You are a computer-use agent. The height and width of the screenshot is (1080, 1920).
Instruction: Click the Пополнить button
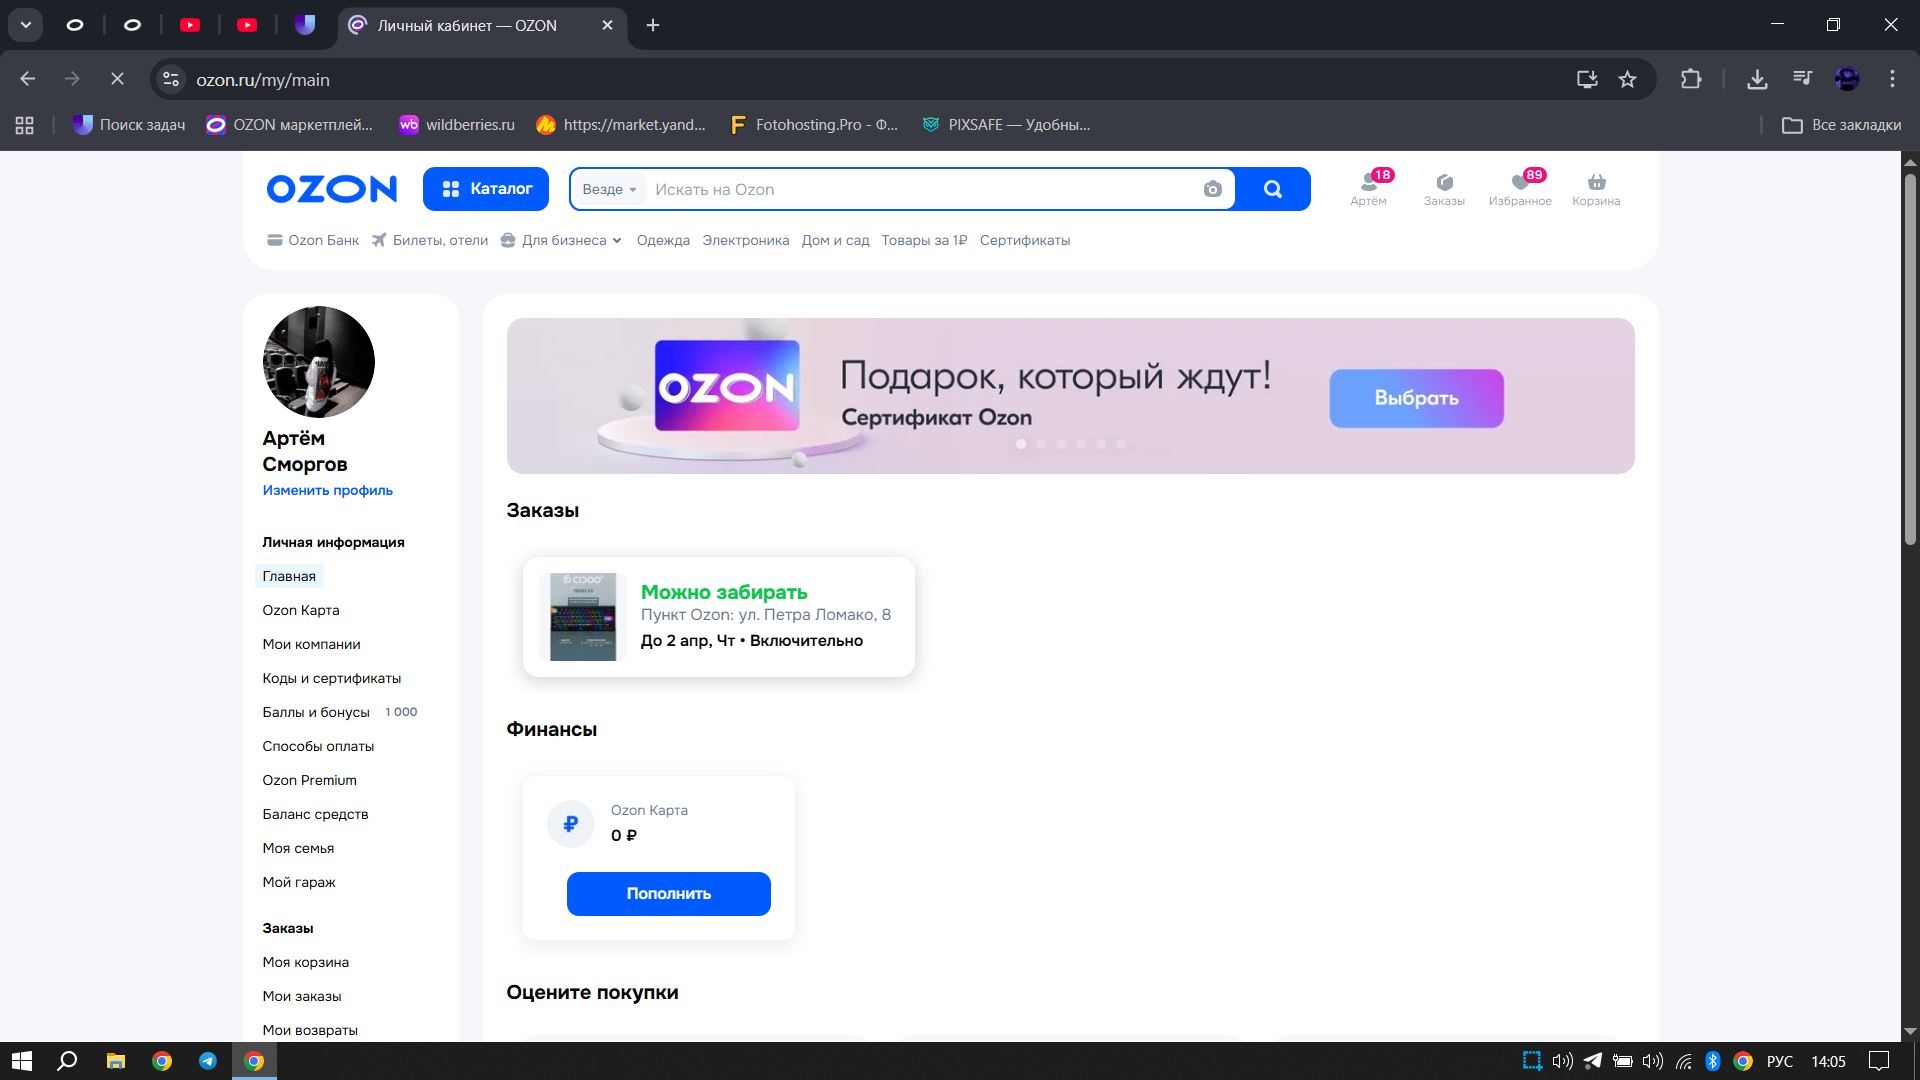point(668,894)
